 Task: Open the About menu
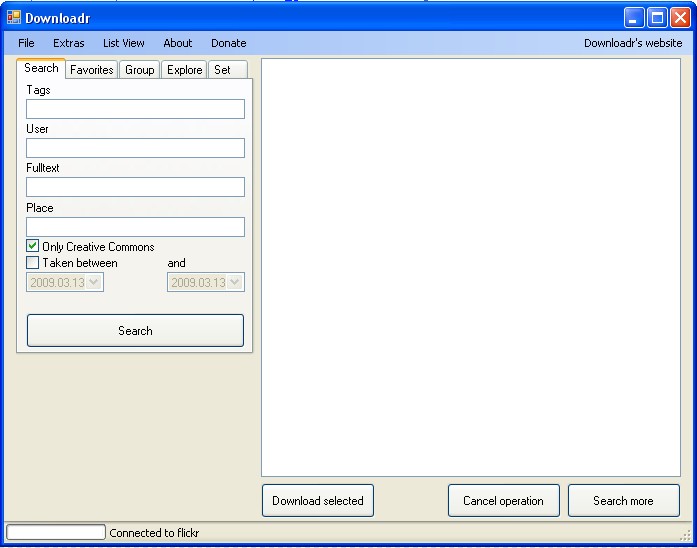(x=178, y=43)
